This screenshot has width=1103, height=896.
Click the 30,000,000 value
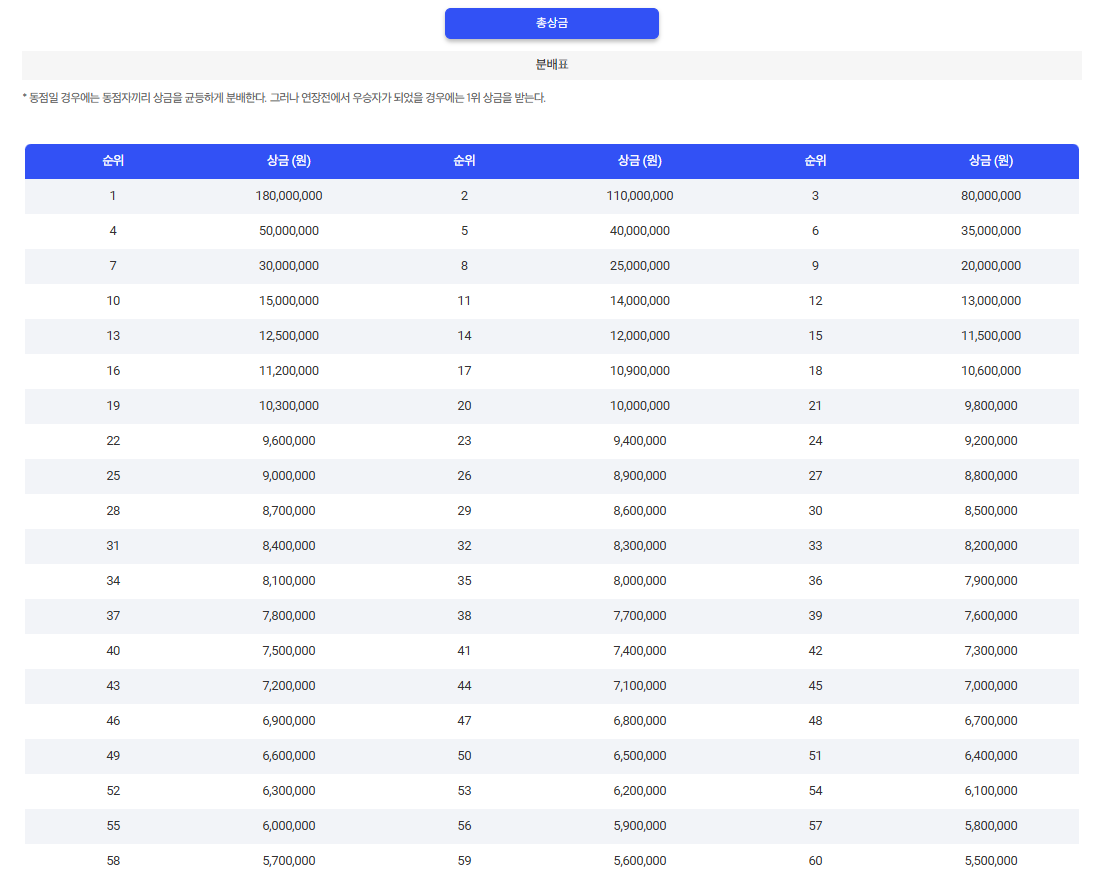[x=288, y=266]
